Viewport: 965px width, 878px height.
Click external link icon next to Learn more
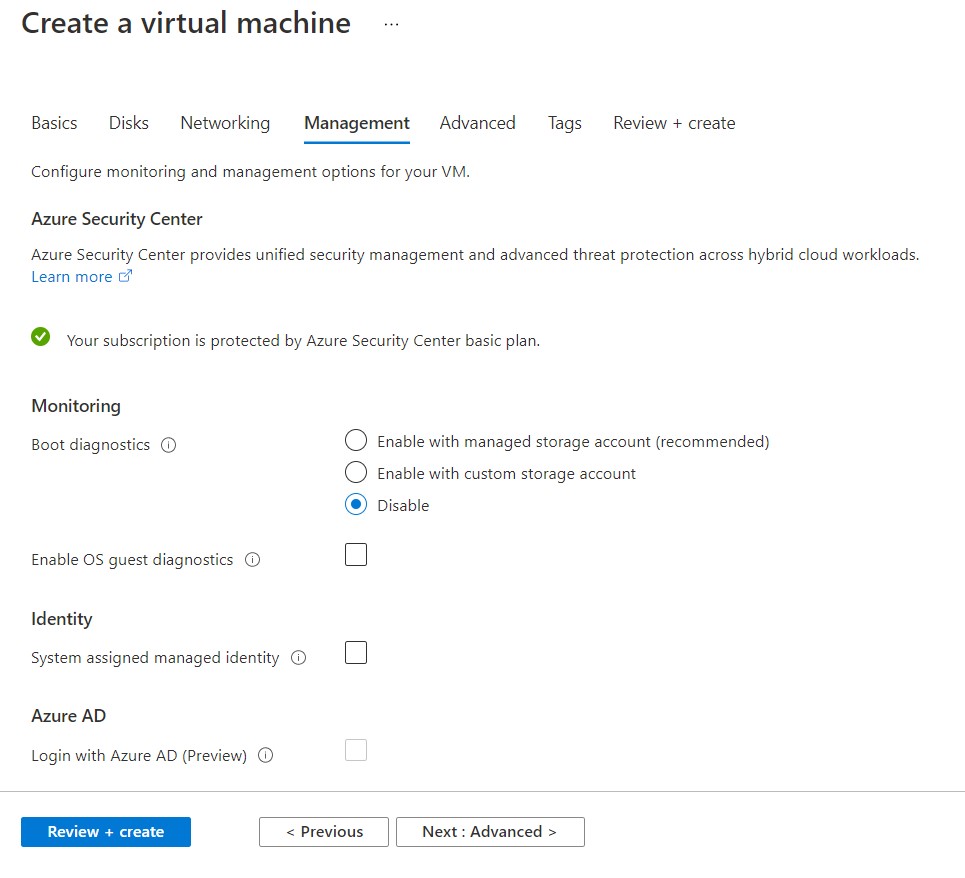pos(125,277)
